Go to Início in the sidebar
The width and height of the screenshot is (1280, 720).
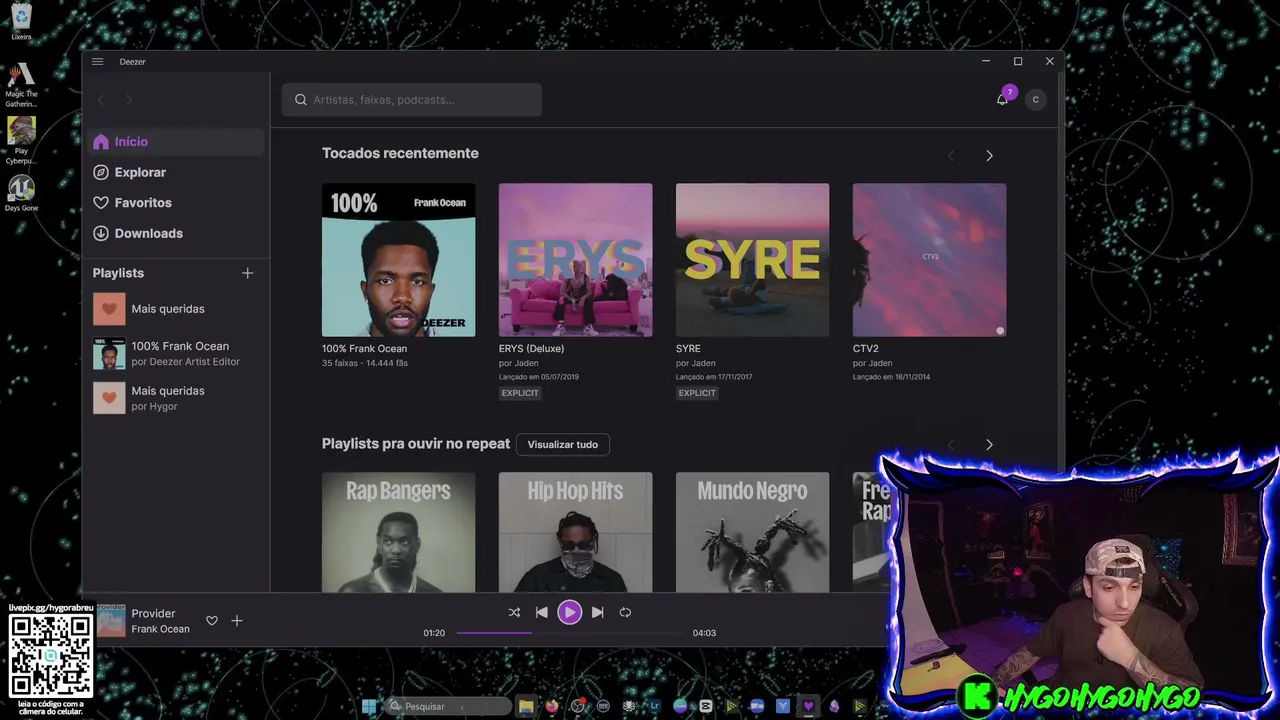point(177,142)
